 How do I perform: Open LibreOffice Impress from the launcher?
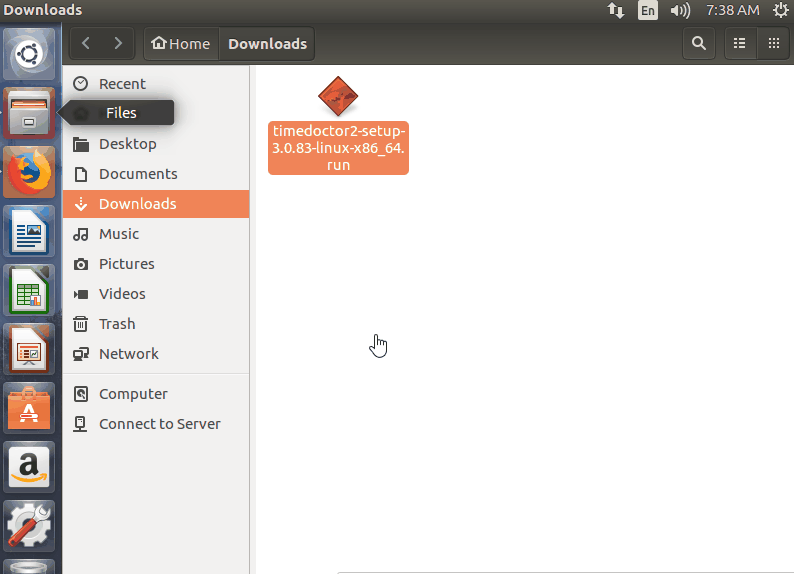coord(29,350)
